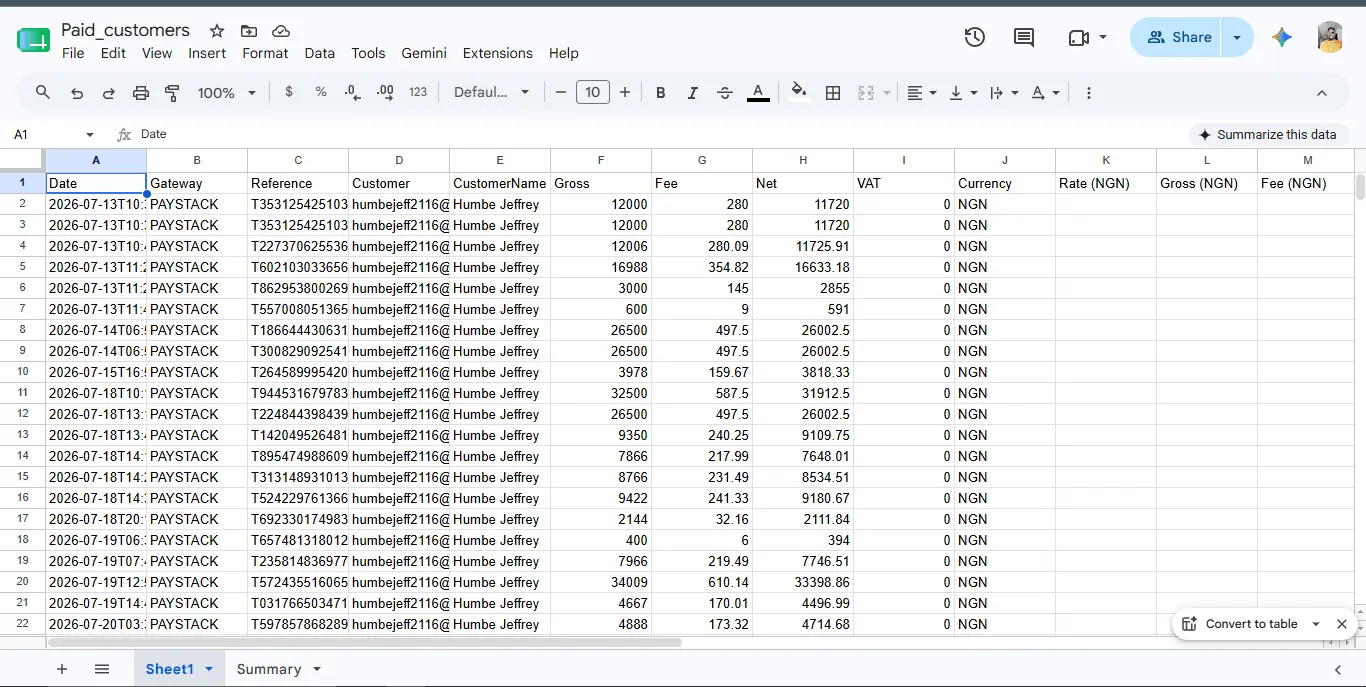The height and width of the screenshot is (687, 1366).
Task: Open more toolbar options
Action: click(x=1089, y=93)
